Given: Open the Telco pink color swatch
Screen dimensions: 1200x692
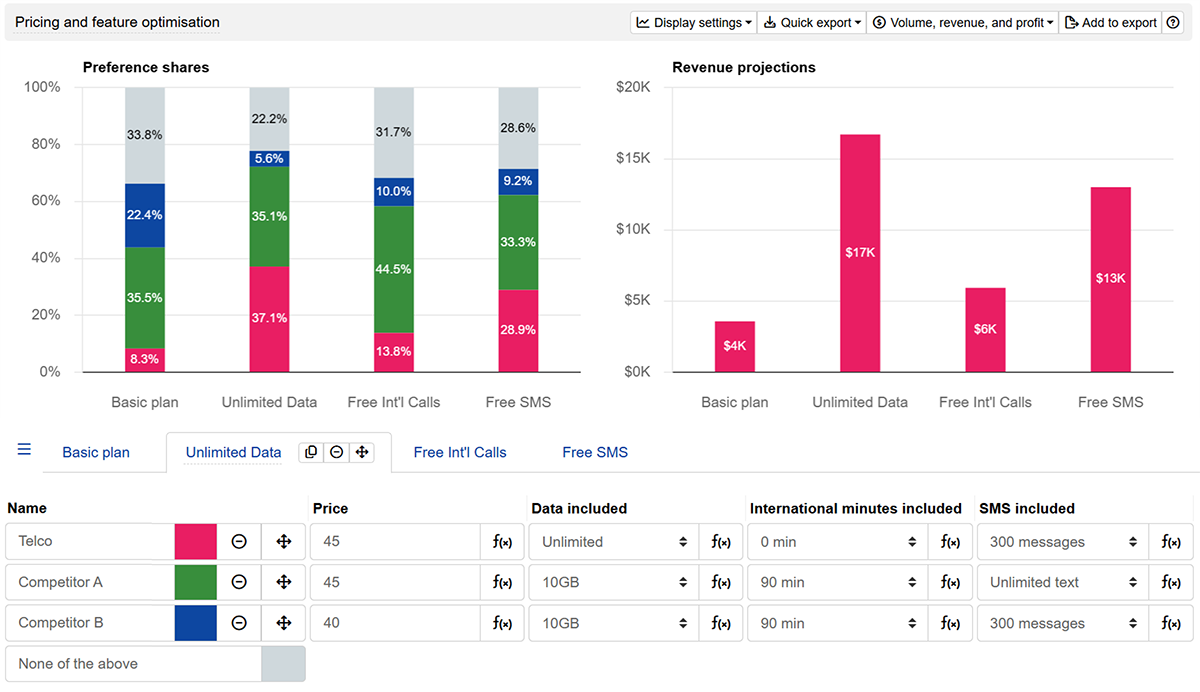Looking at the screenshot, I should click(196, 541).
